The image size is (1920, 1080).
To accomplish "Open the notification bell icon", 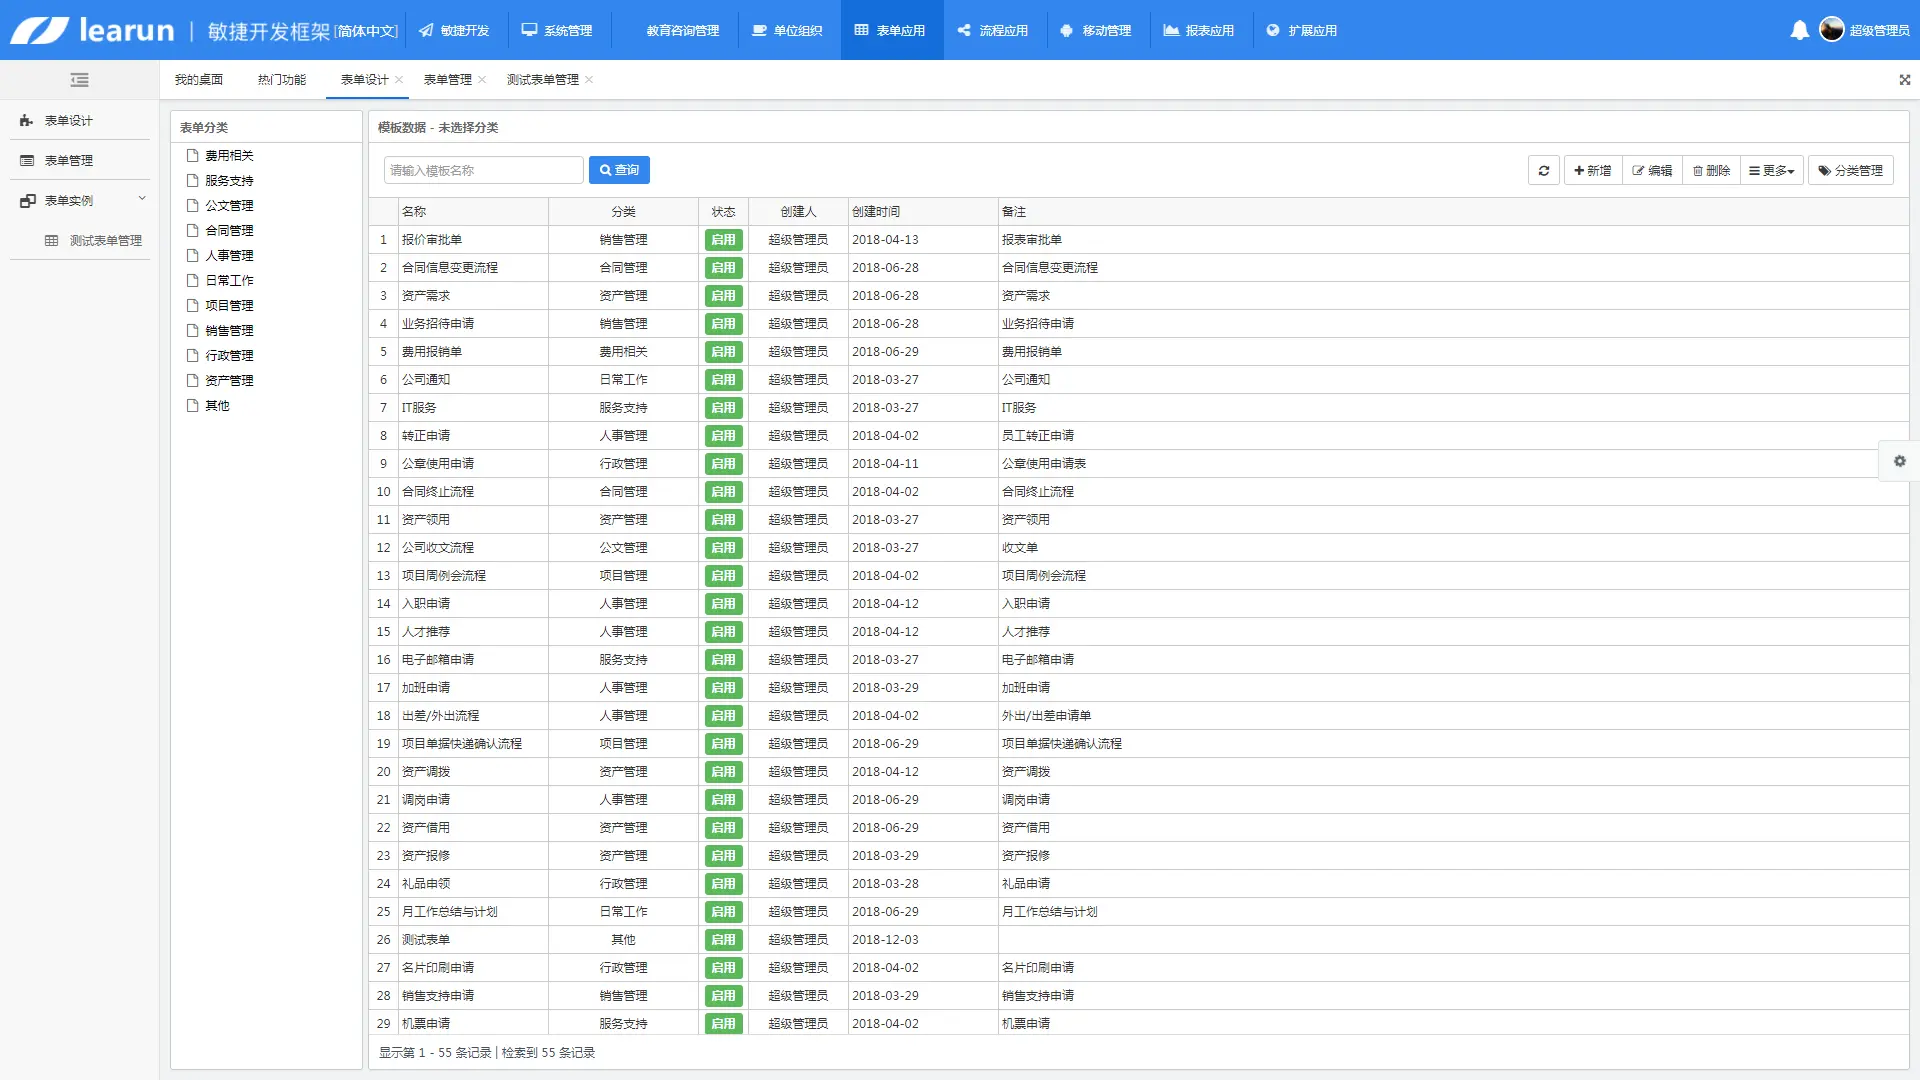I will (x=1799, y=30).
